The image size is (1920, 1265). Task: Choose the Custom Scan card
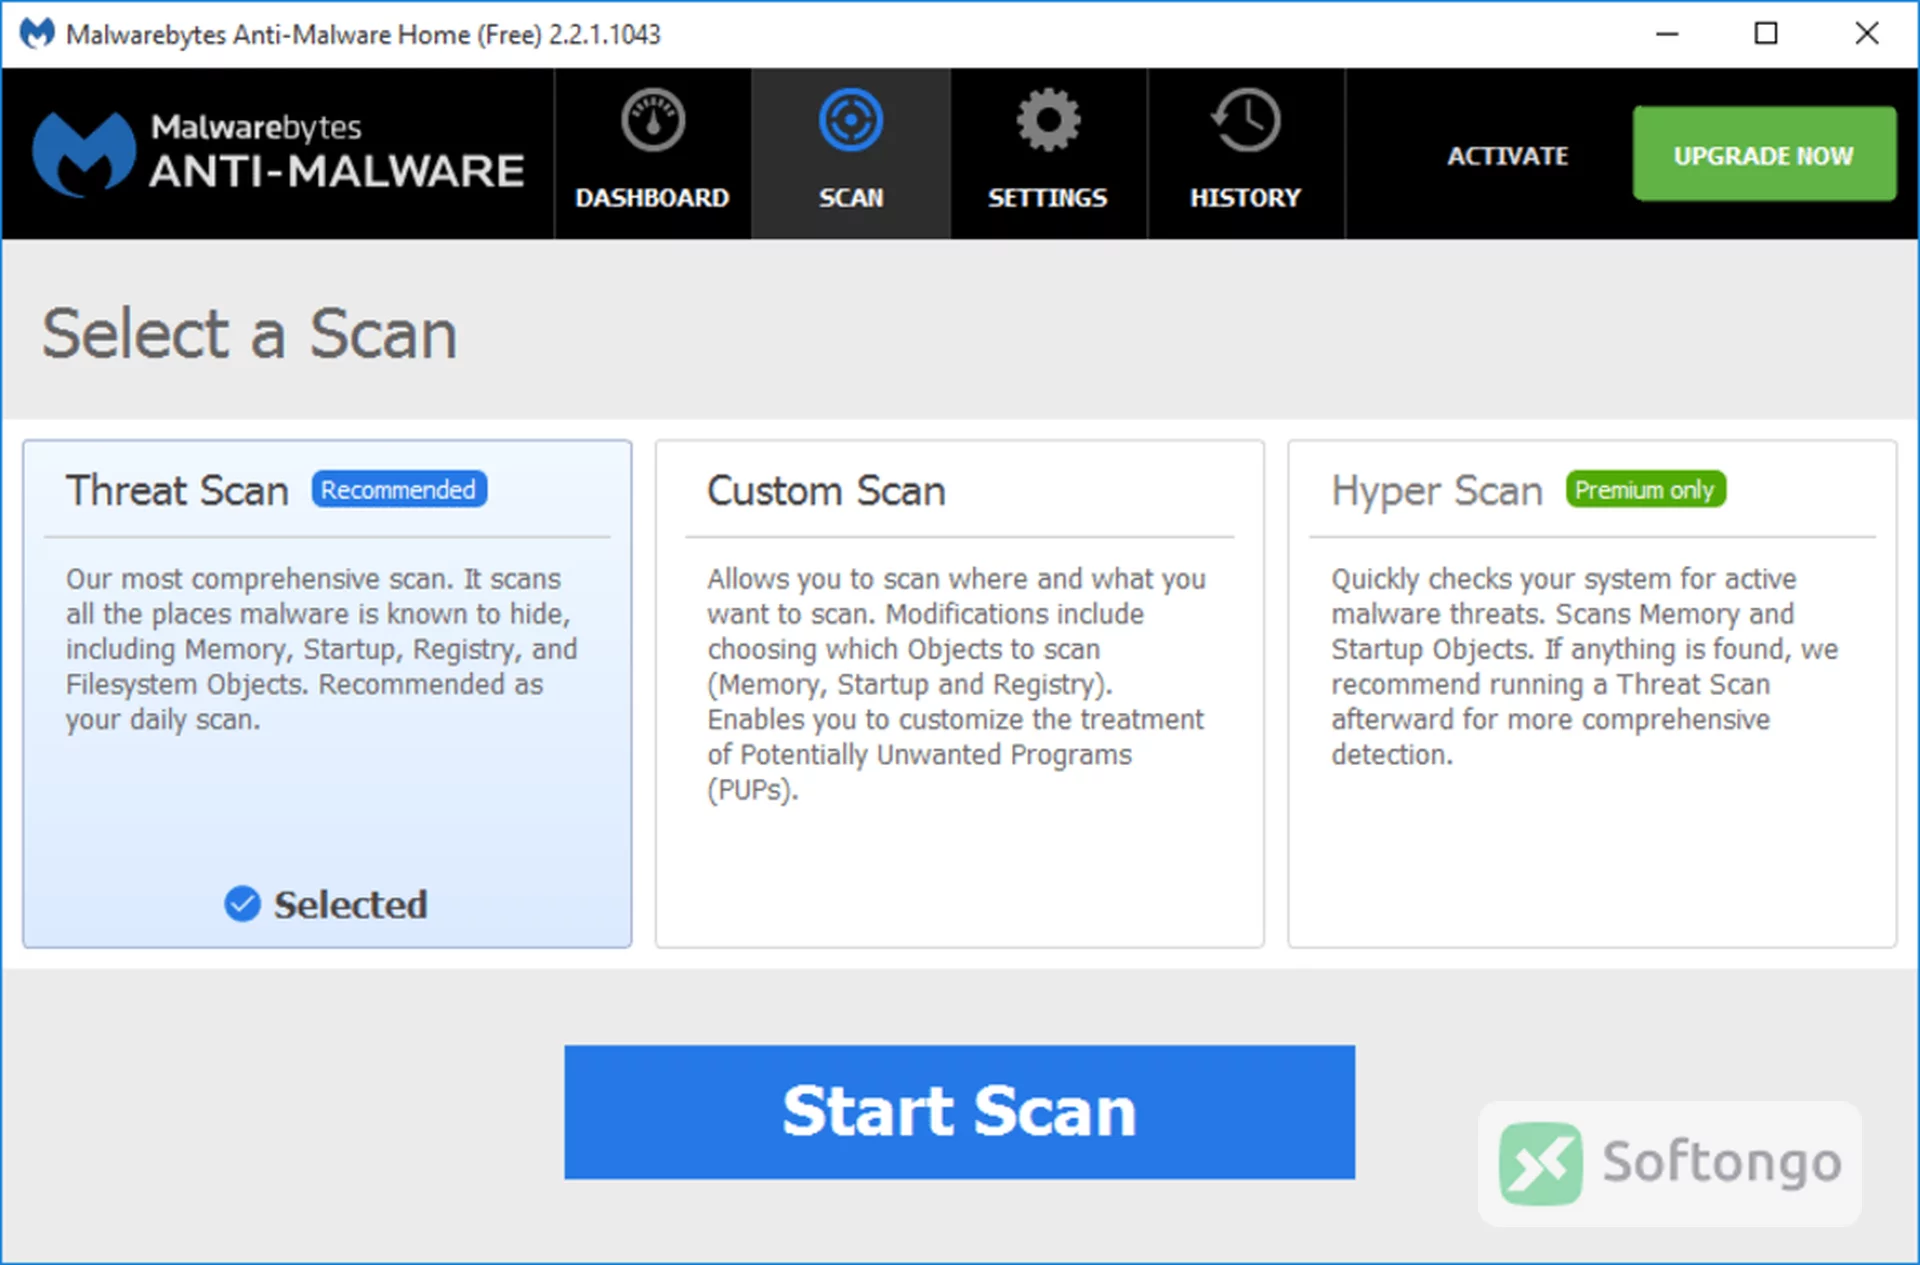point(959,693)
